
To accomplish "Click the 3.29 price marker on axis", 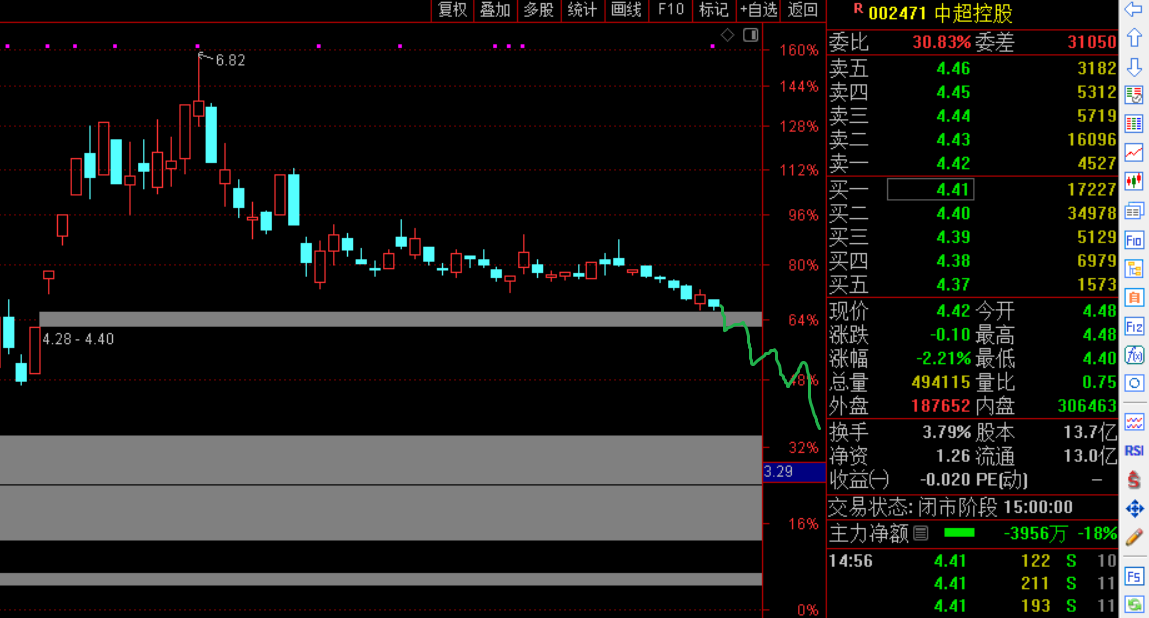I will [x=794, y=471].
